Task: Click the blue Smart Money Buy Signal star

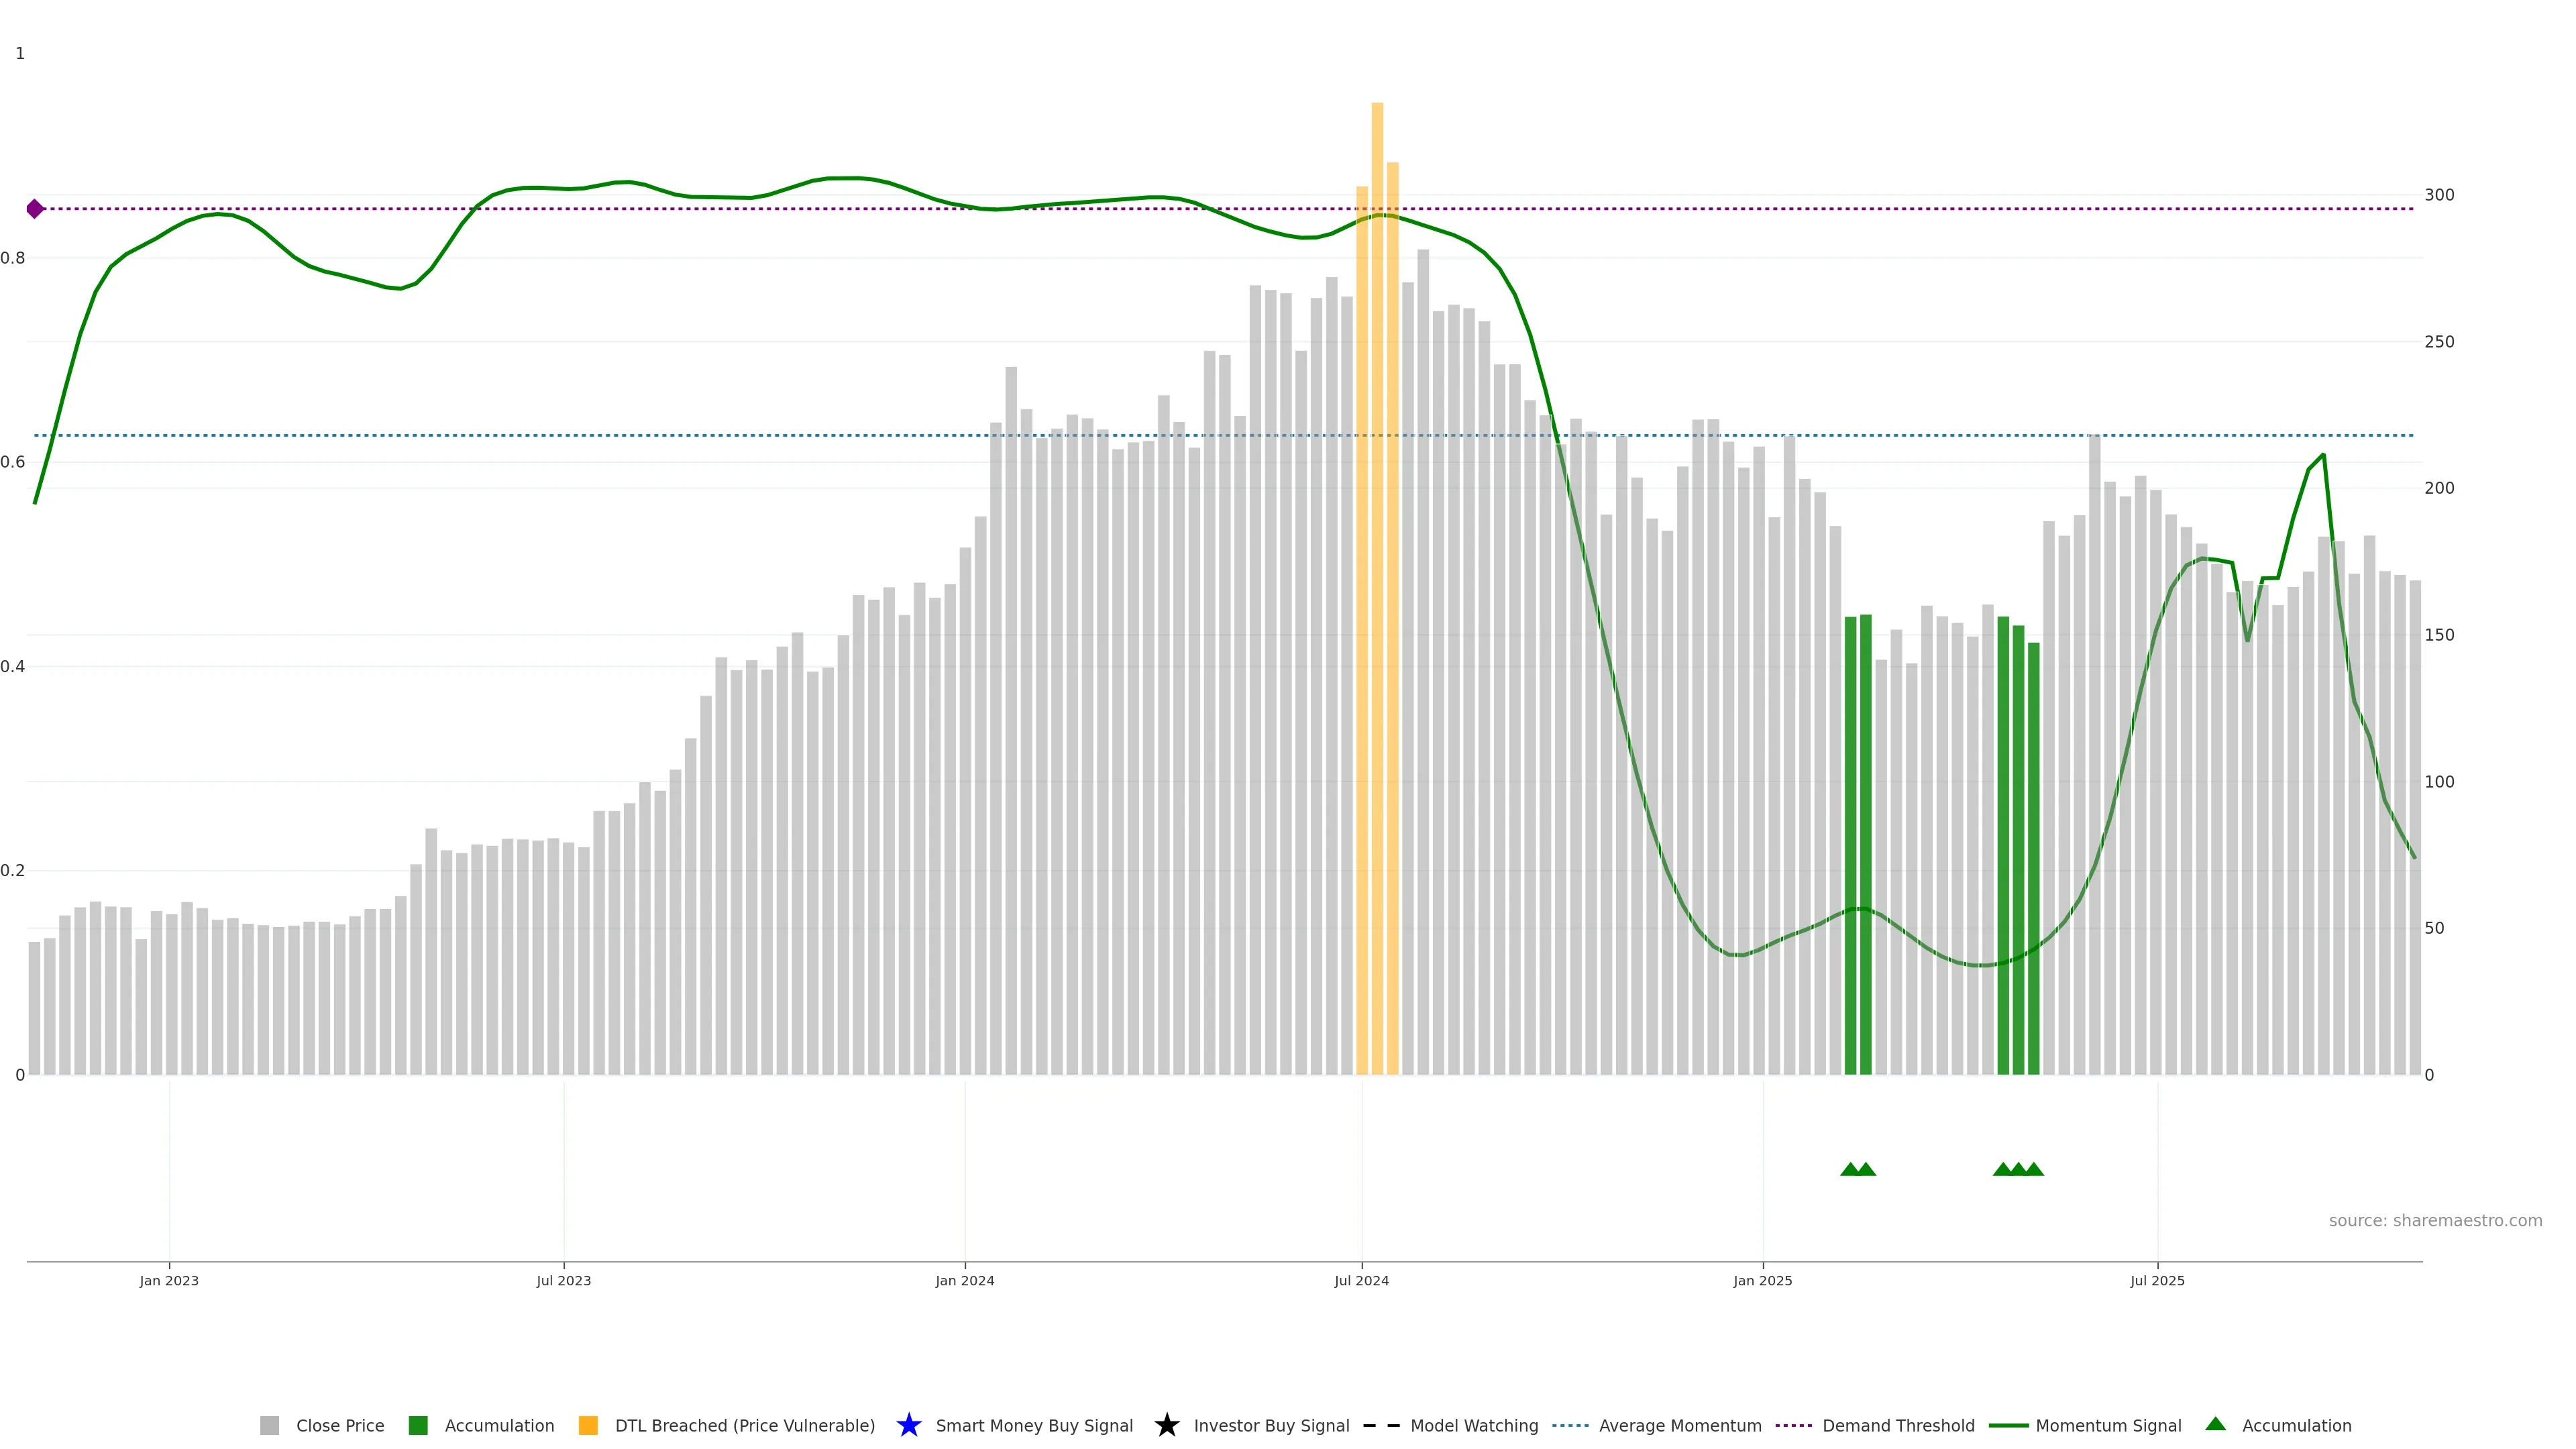Action: tap(908, 1425)
